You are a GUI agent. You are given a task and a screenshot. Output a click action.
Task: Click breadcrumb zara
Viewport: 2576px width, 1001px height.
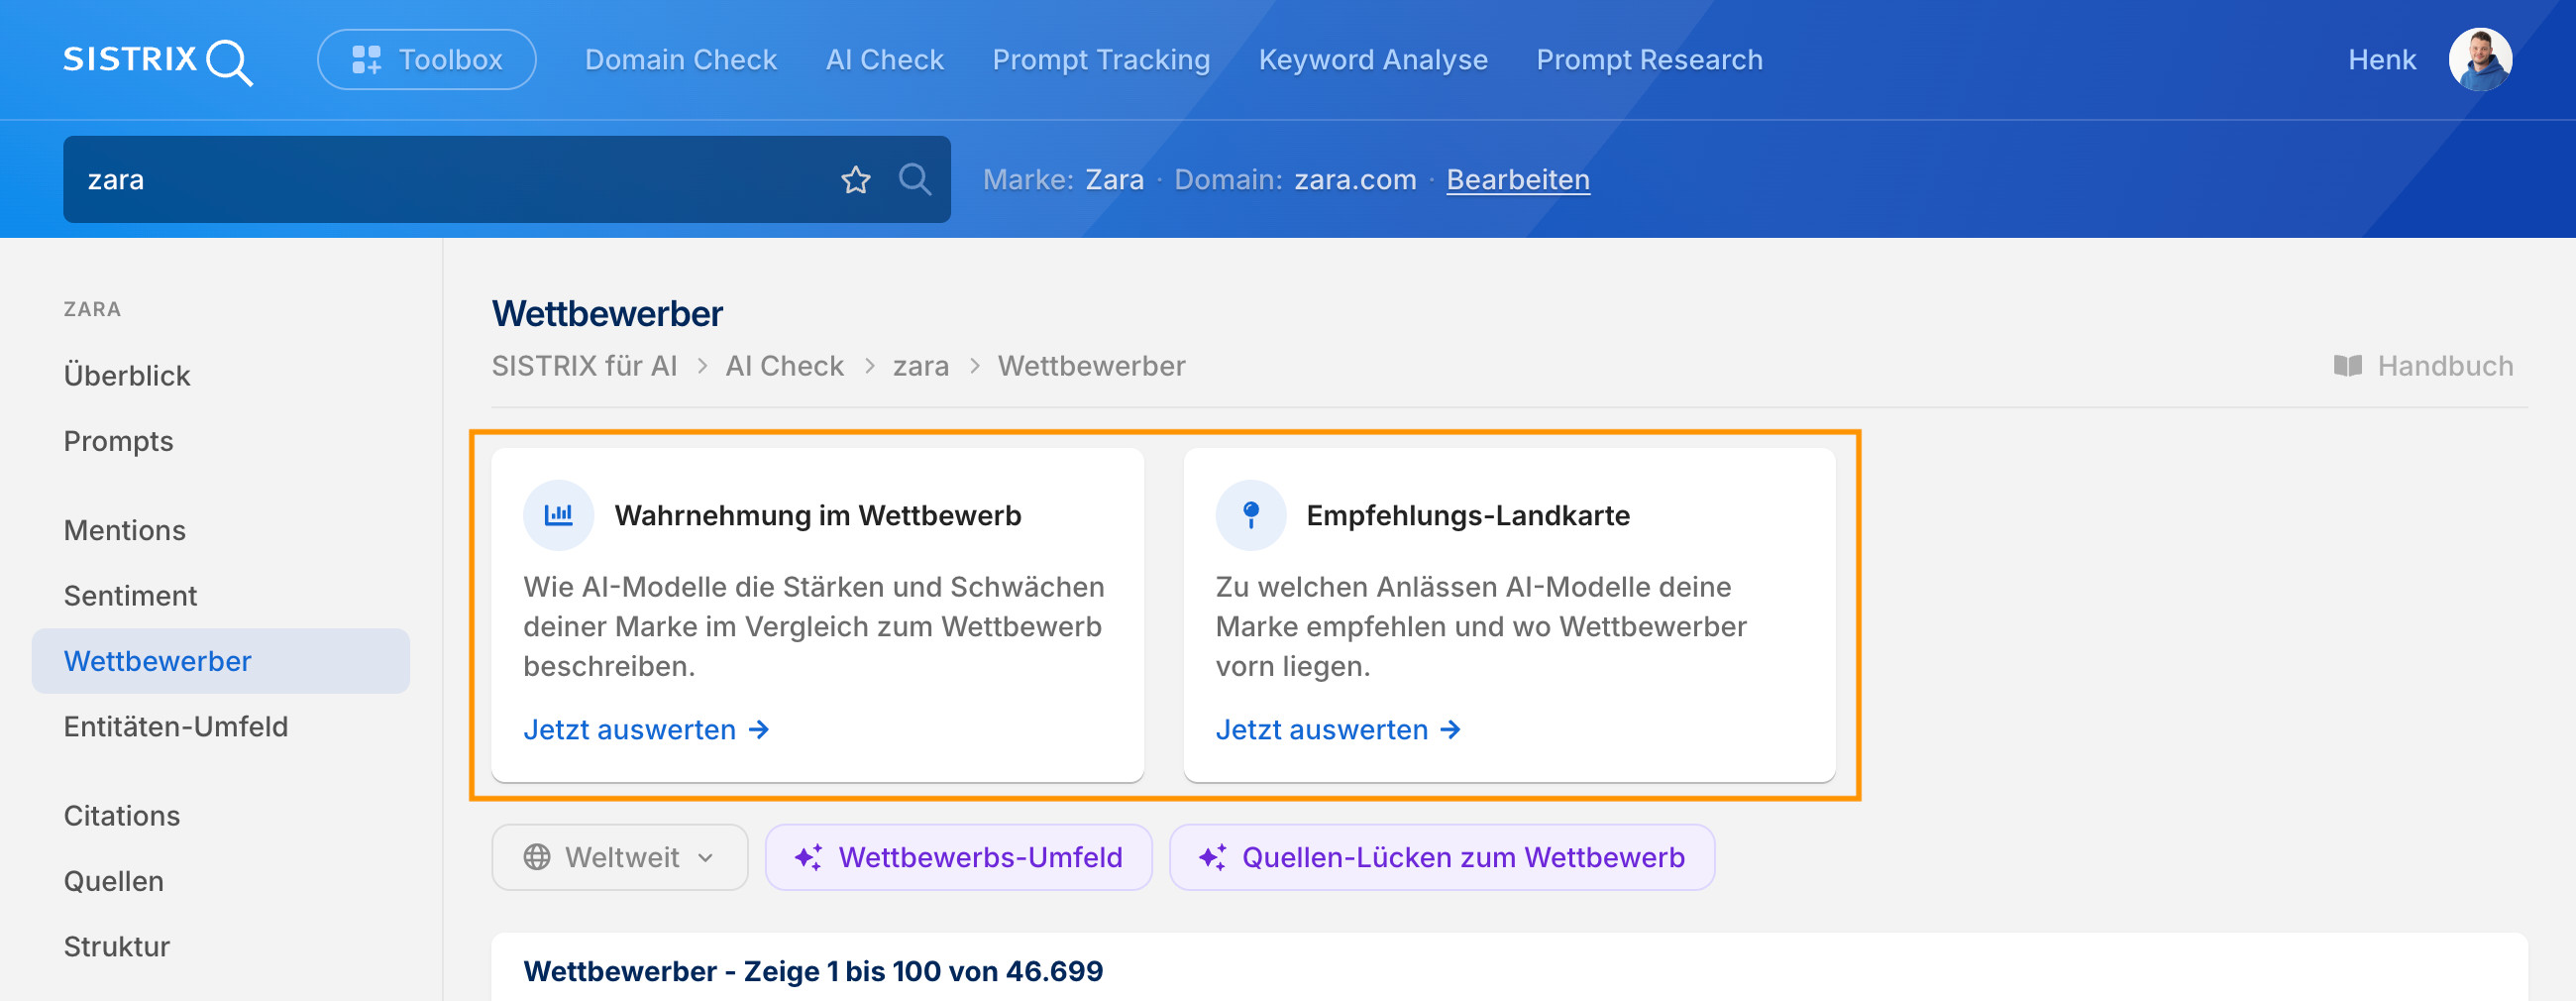pos(921,366)
